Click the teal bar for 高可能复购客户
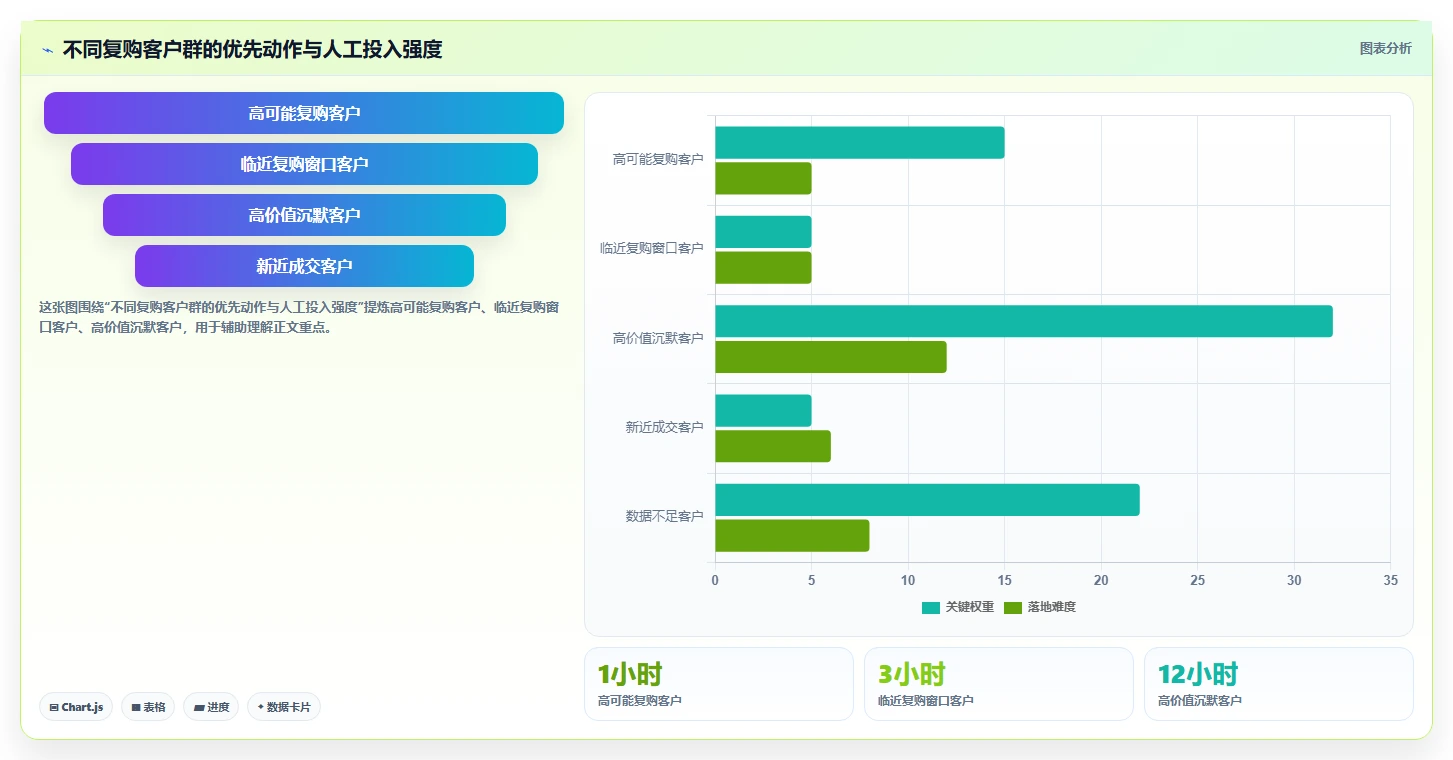The height and width of the screenshot is (760, 1453). (860, 142)
